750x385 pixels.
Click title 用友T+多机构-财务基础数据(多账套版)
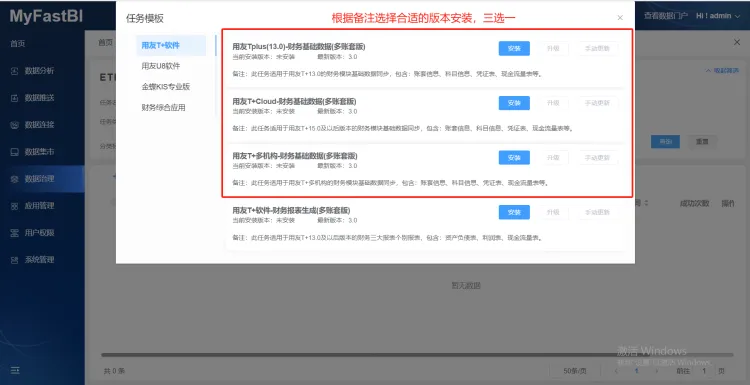point(295,156)
